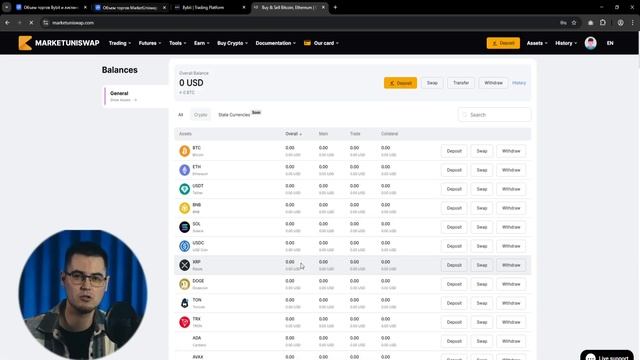Screen dimensions: 640x360
Task: Sort by the Overall column header
Action: tap(293, 134)
